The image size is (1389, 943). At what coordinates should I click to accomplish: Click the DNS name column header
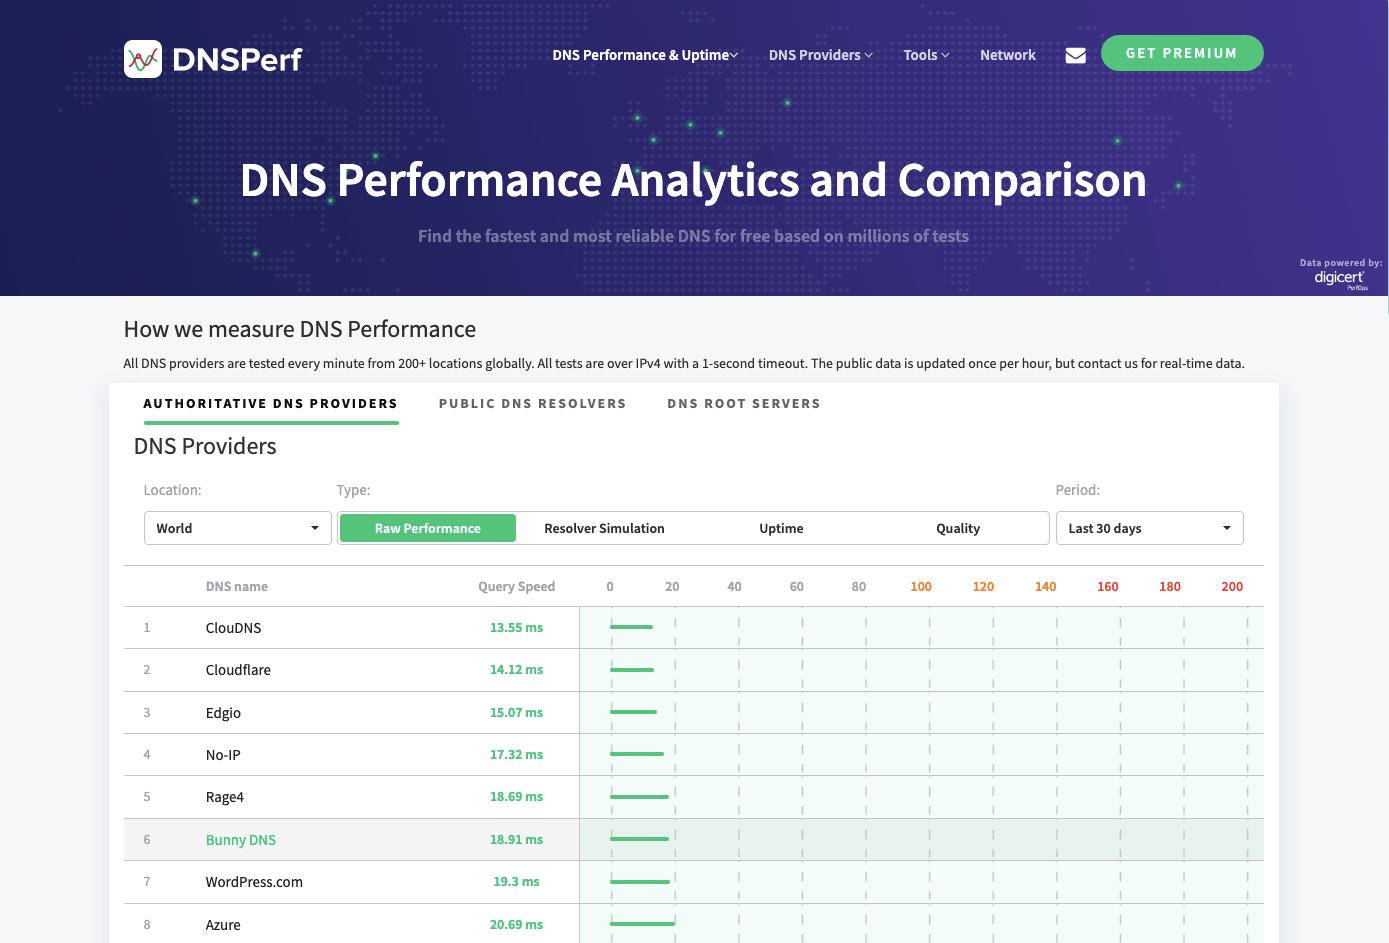point(237,587)
